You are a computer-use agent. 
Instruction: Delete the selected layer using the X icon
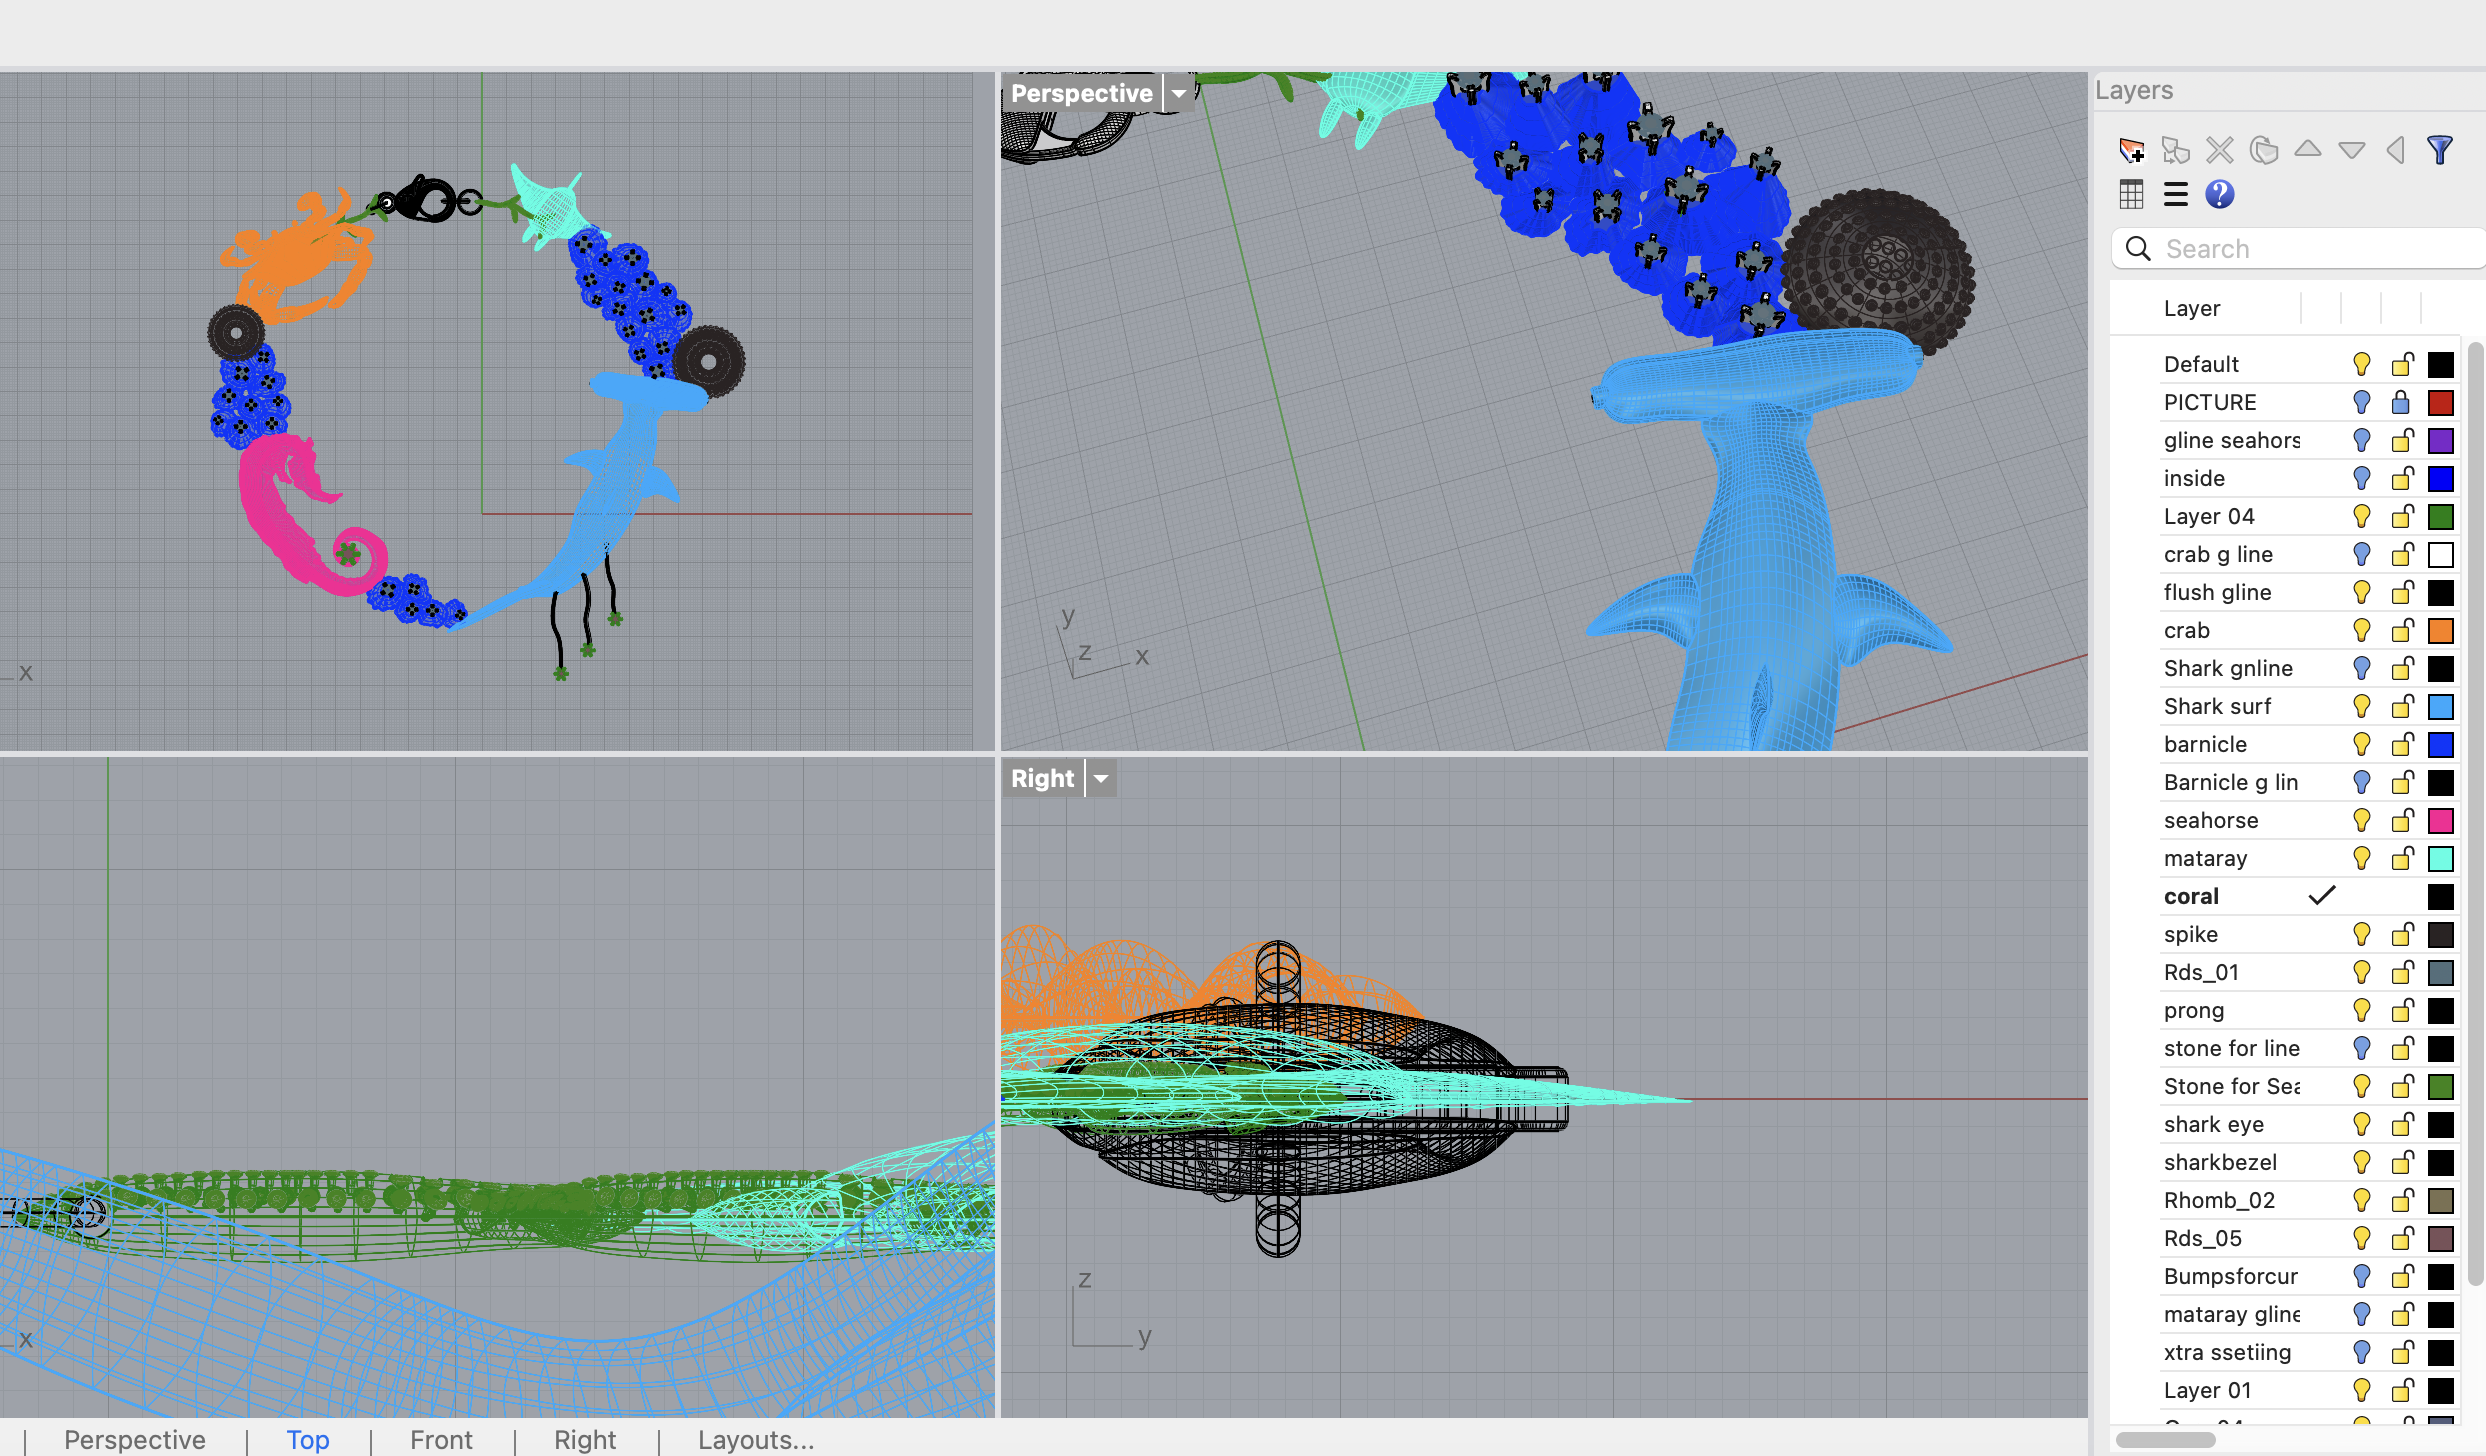click(x=2220, y=150)
